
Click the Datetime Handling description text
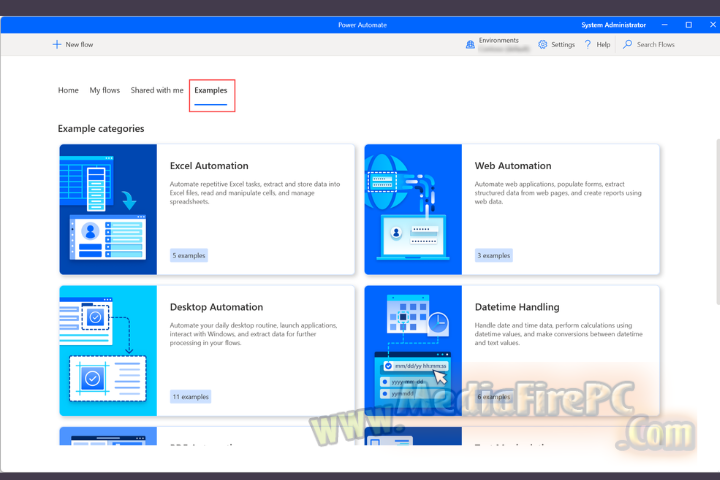559,334
